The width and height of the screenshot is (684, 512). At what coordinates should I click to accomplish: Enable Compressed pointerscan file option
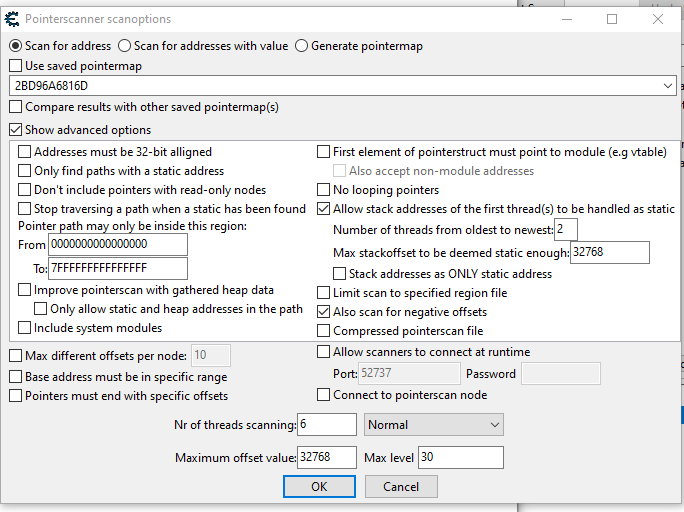click(x=324, y=331)
